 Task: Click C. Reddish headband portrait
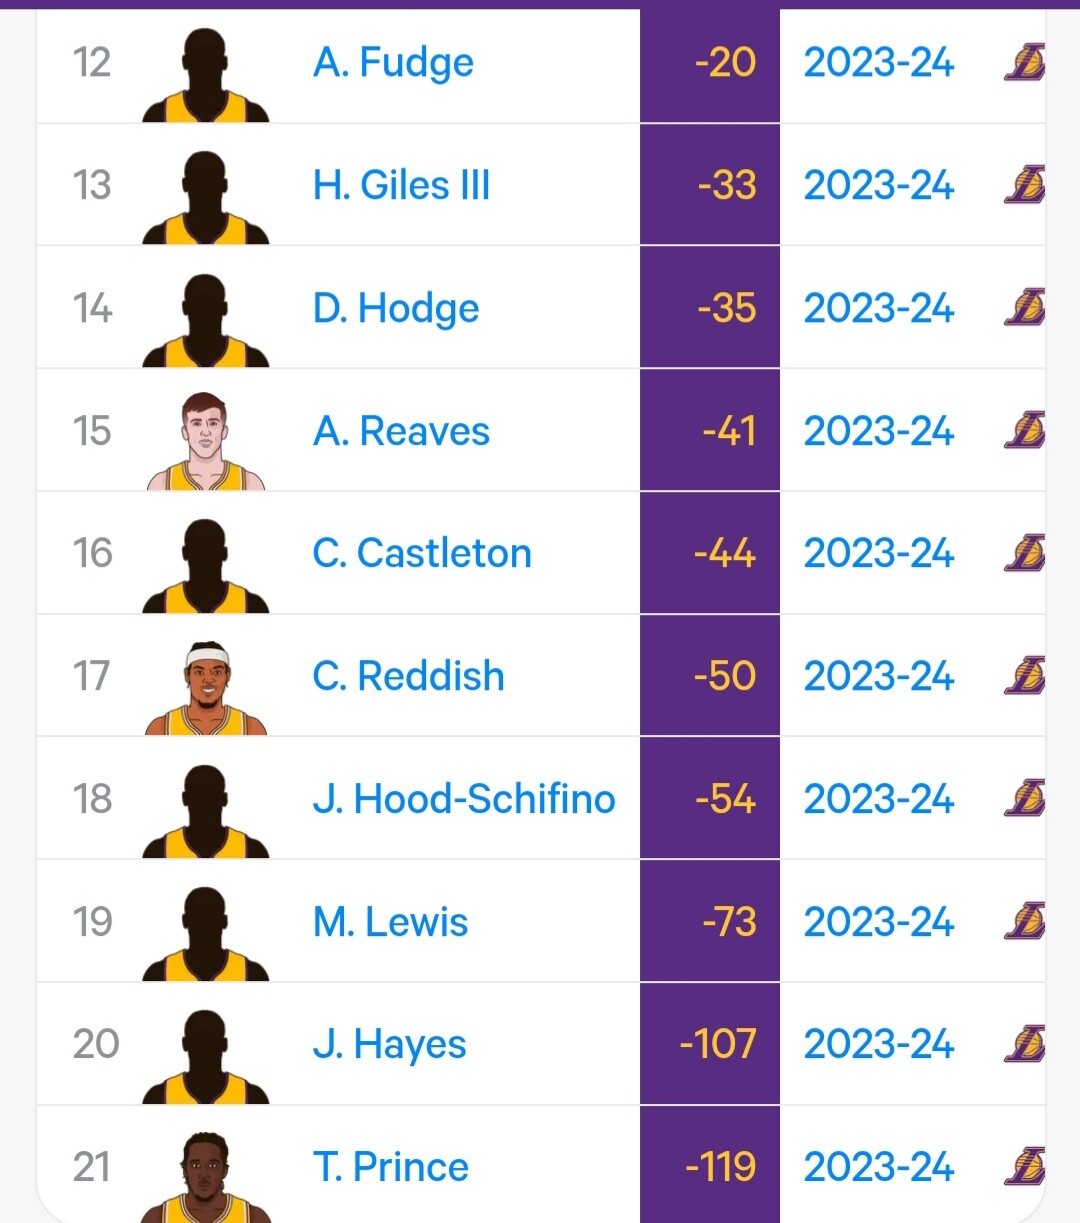coord(206,688)
